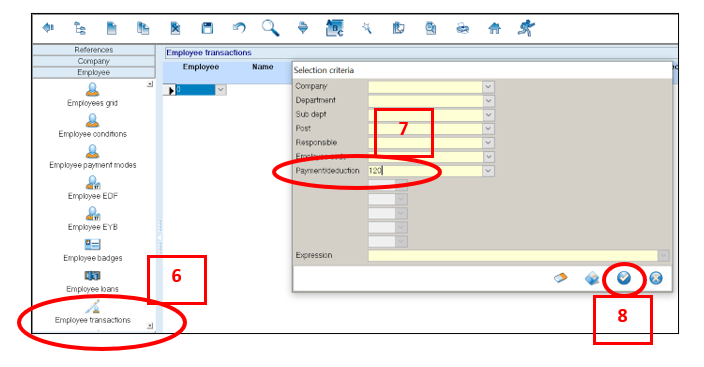The width and height of the screenshot is (704, 367).
Task: Click the home icon in toolbar
Action: point(494,28)
